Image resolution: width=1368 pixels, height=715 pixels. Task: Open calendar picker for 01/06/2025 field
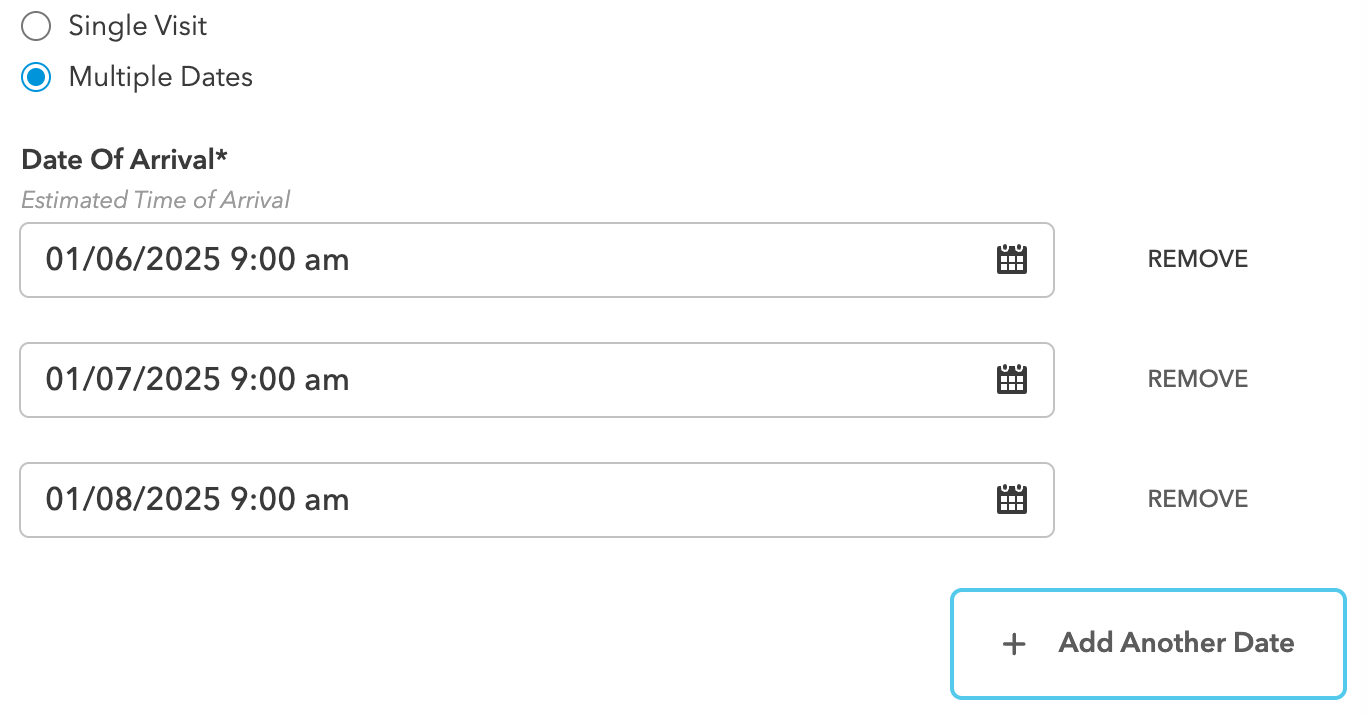click(1012, 260)
